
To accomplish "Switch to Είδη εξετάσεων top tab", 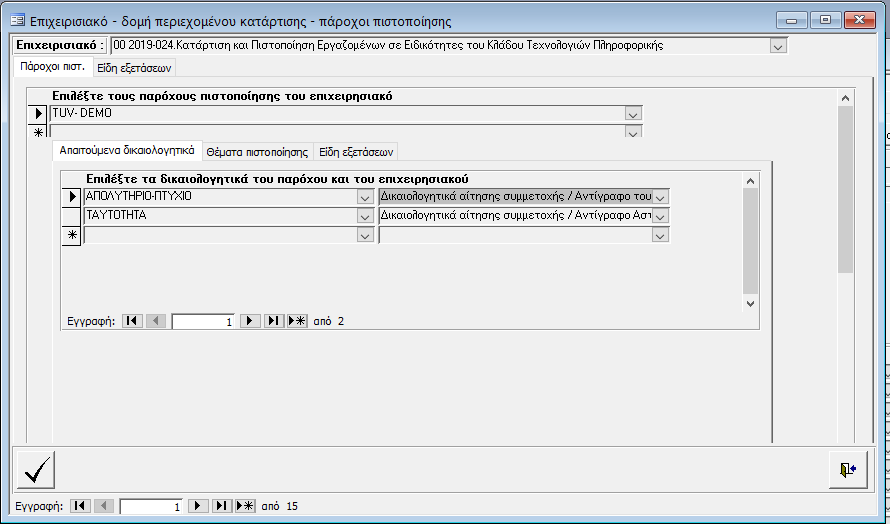I will tap(134, 68).
